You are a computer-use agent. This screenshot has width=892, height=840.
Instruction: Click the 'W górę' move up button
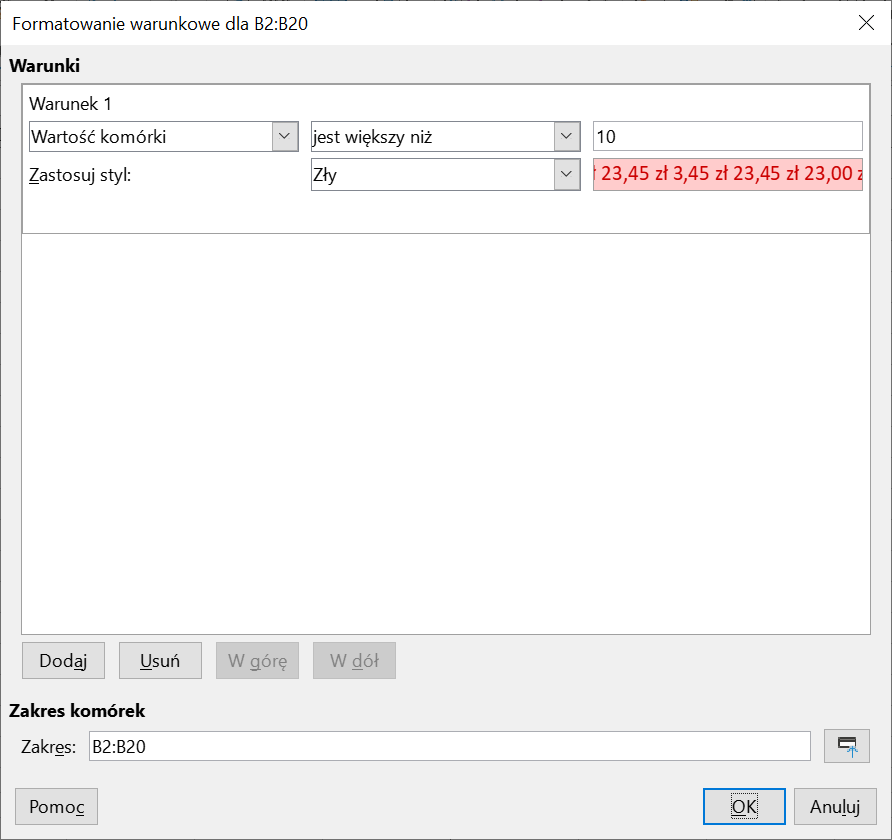(257, 661)
